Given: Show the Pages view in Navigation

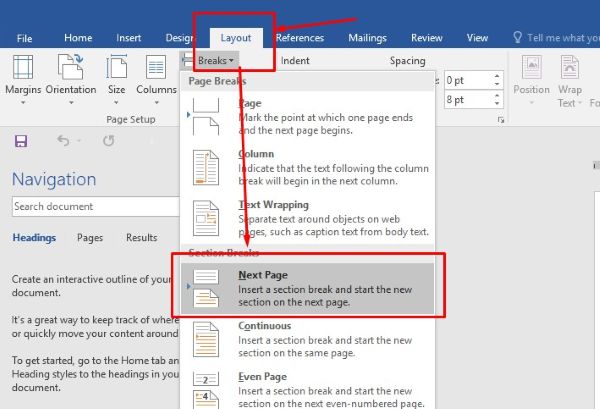Looking at the screenshot, I should pos(90,238).
